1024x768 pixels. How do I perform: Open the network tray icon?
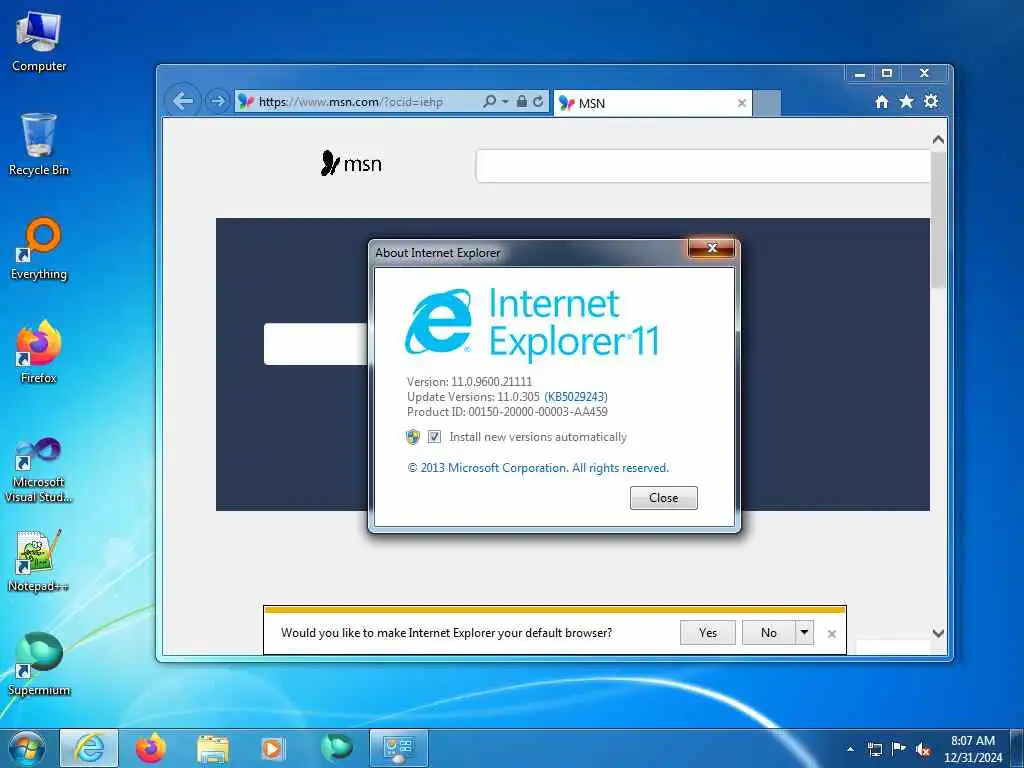[874, 749]
